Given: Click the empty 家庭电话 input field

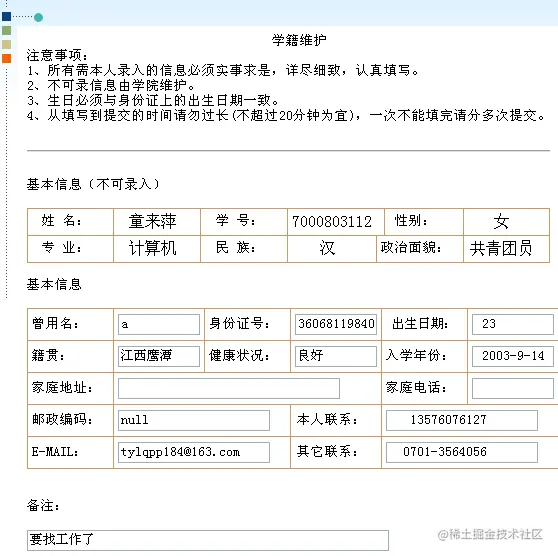Looking at the screenshot, I should [512, 388].
